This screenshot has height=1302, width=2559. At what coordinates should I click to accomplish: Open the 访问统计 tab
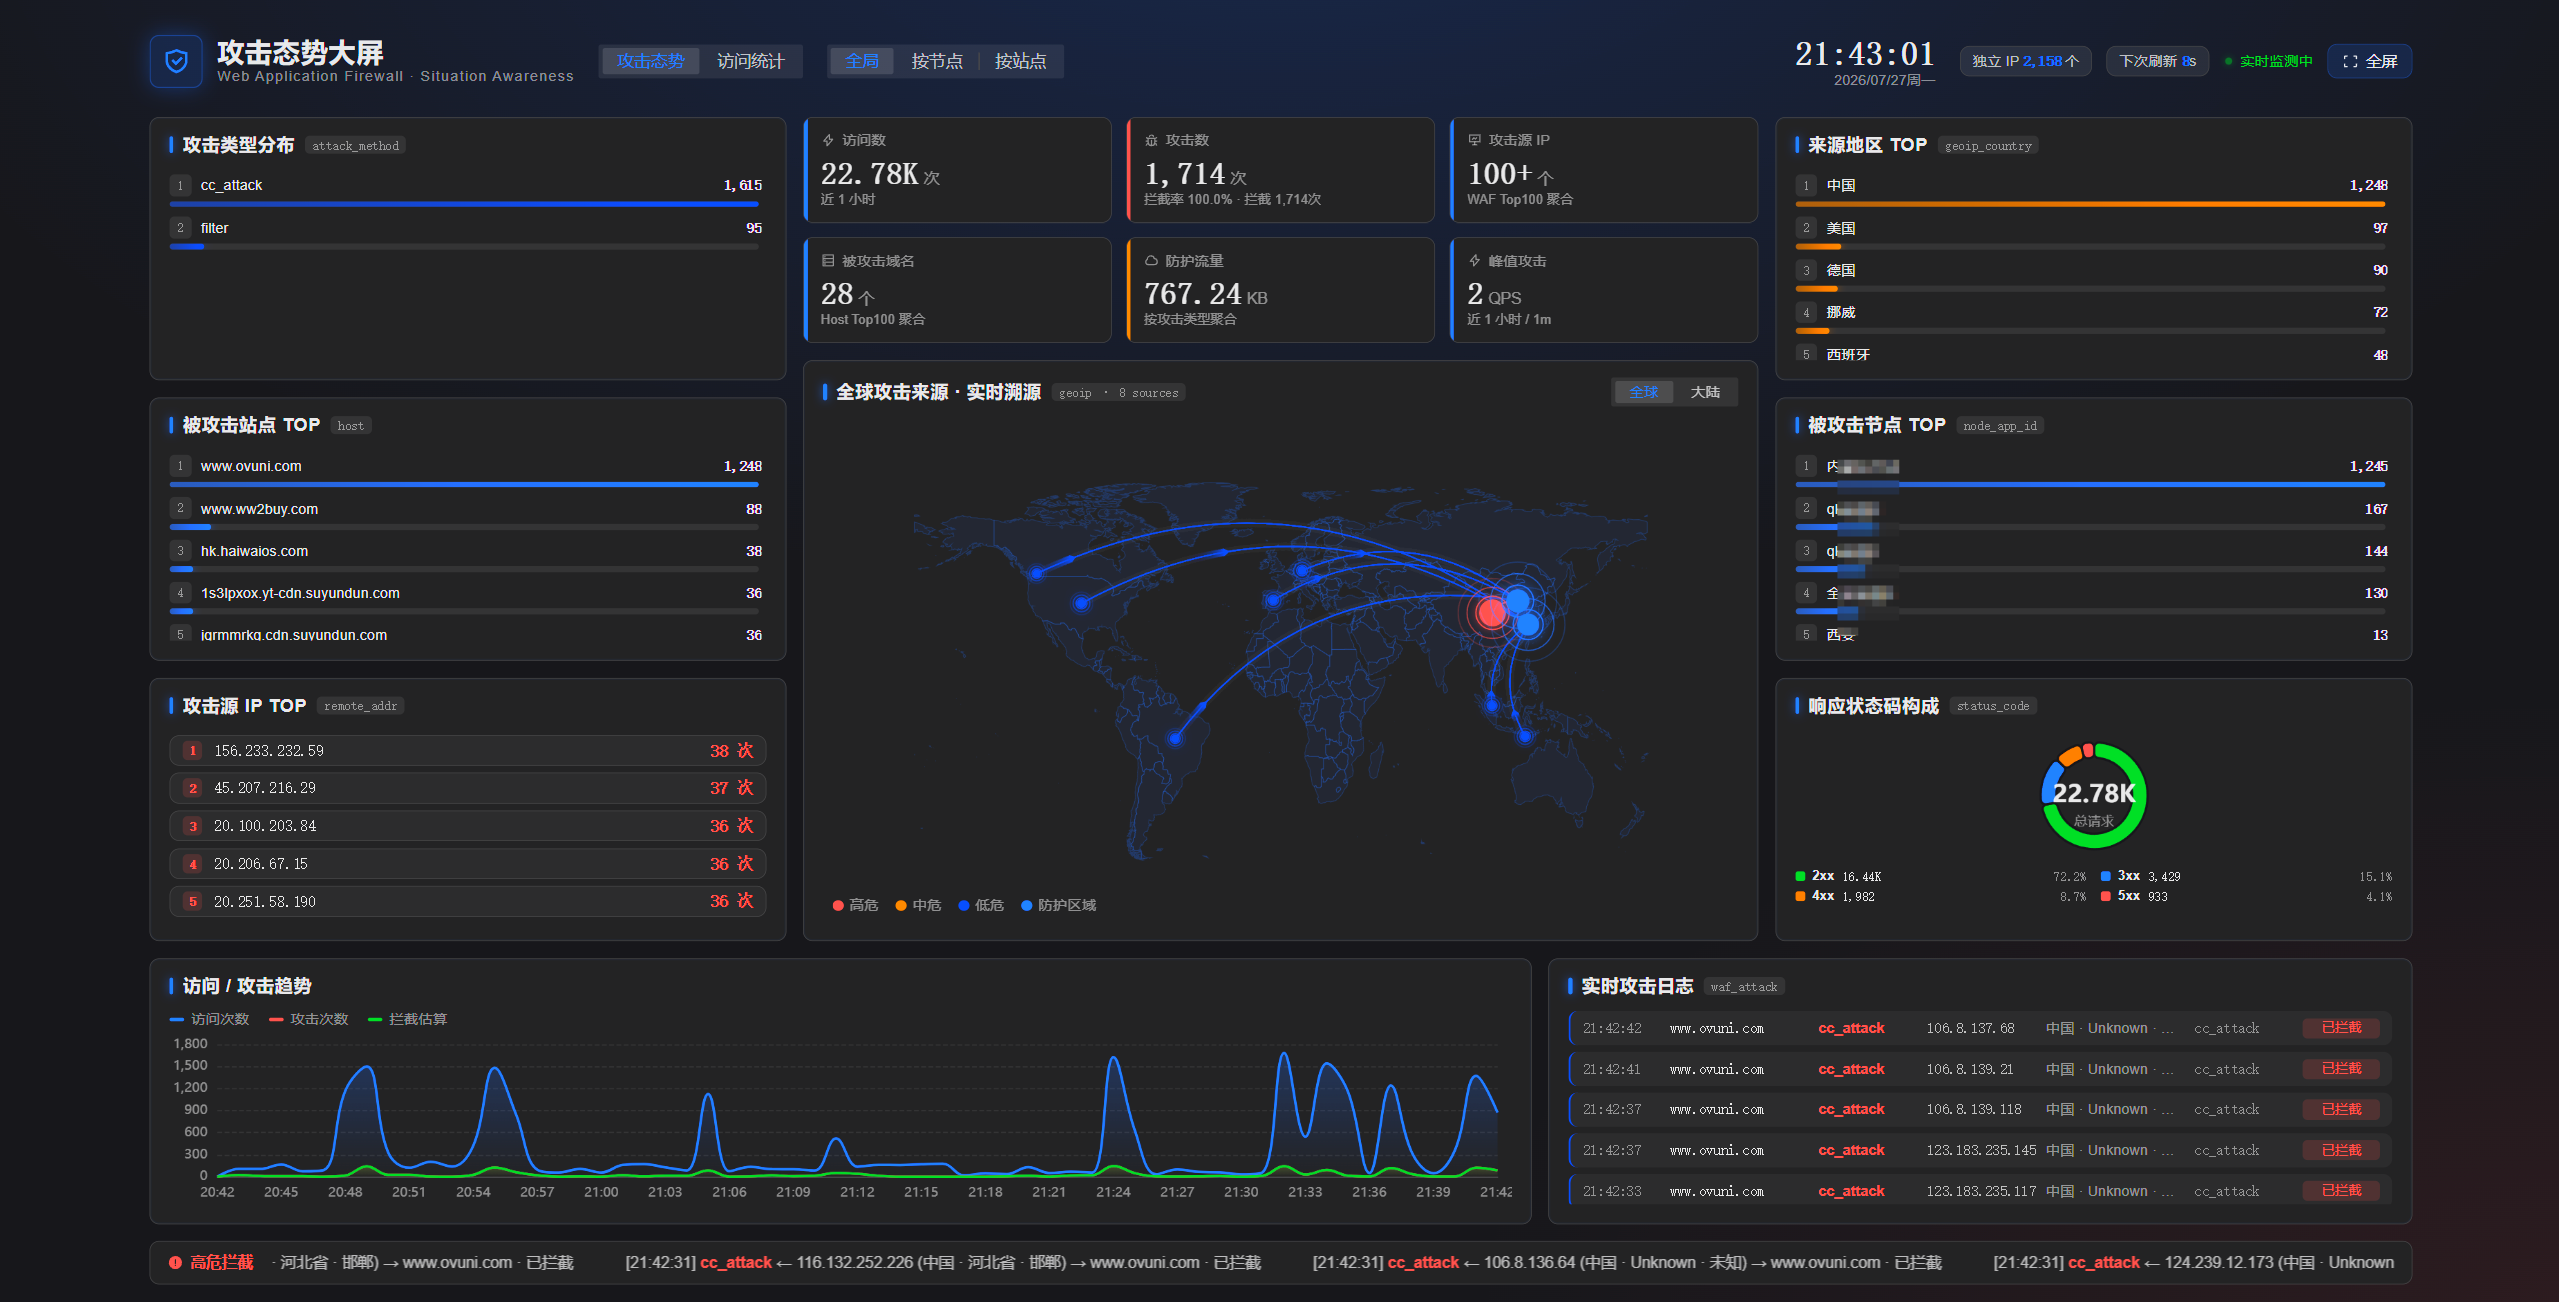point(751,61)
